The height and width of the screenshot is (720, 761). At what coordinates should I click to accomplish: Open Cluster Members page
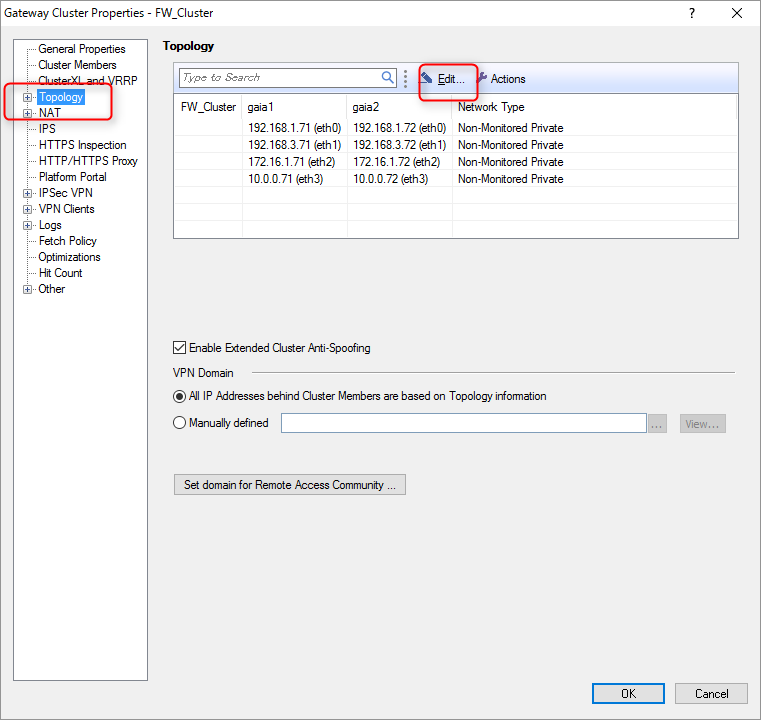click(x=77, y=65)
